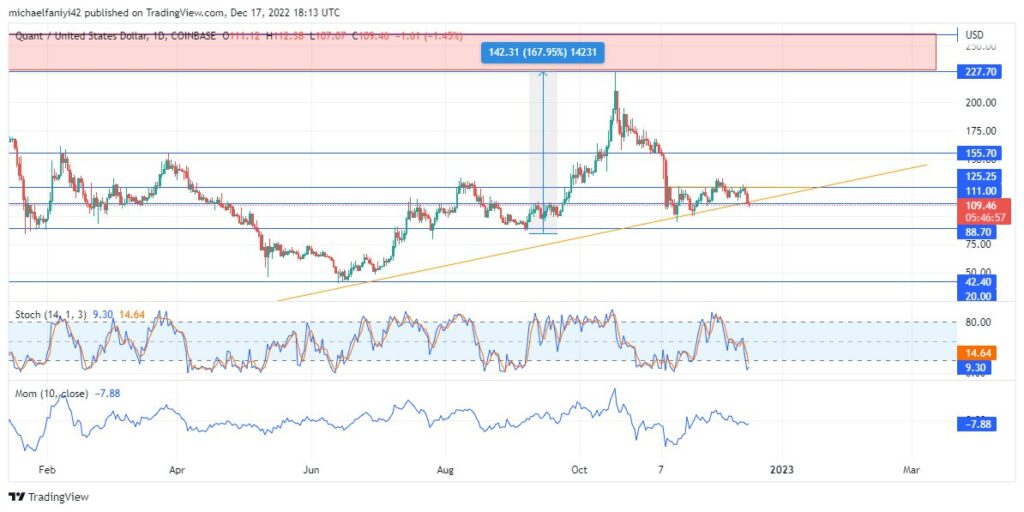The width and height of the screenshot is (1024, 512).
Task: Click the 88.70 price level label
Action: [979, 232]
